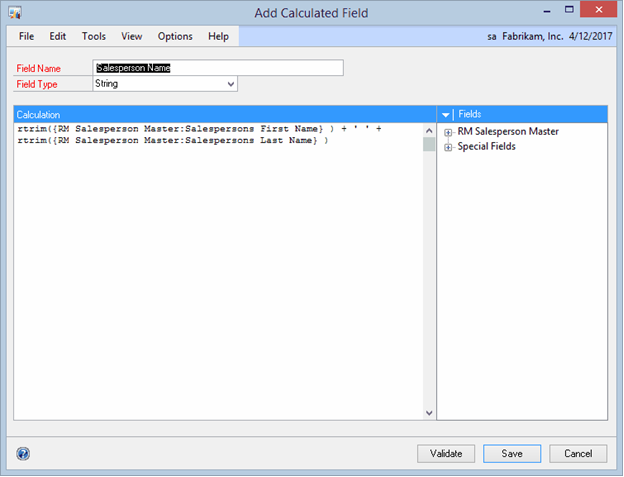Click the Field Name label

point(39,68)
